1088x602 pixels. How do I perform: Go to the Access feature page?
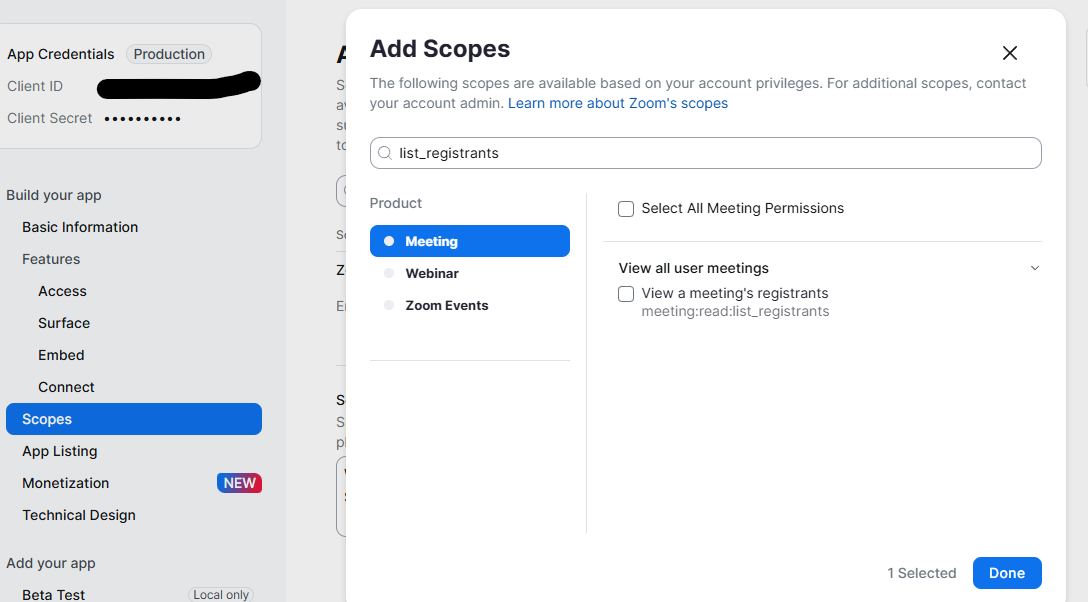pos(62,291)
